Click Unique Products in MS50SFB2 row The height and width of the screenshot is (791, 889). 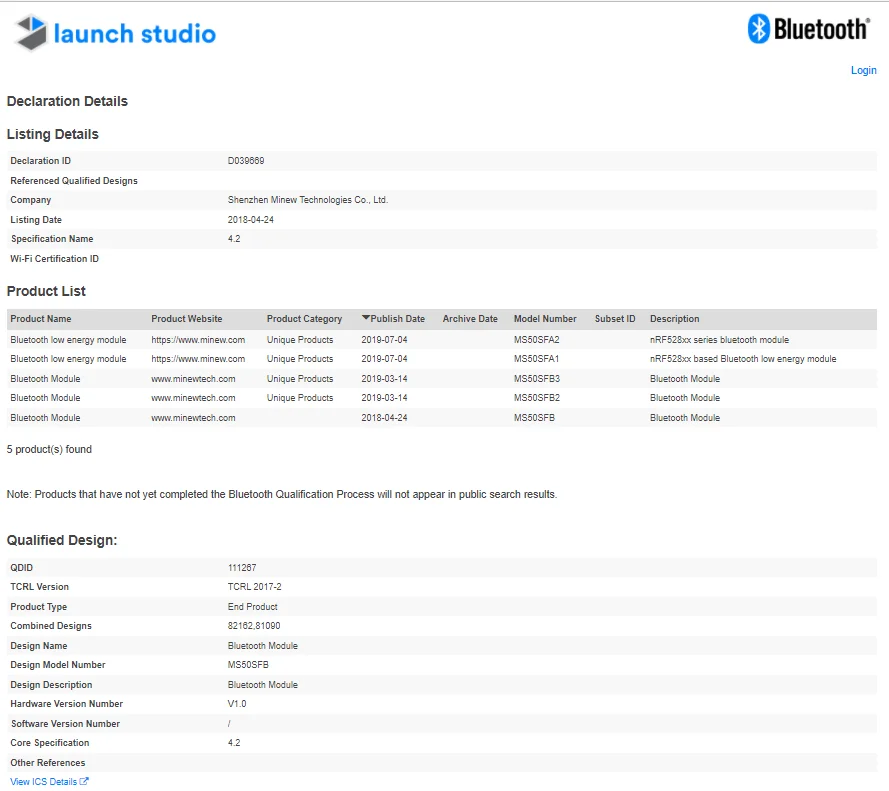(300, 398)
